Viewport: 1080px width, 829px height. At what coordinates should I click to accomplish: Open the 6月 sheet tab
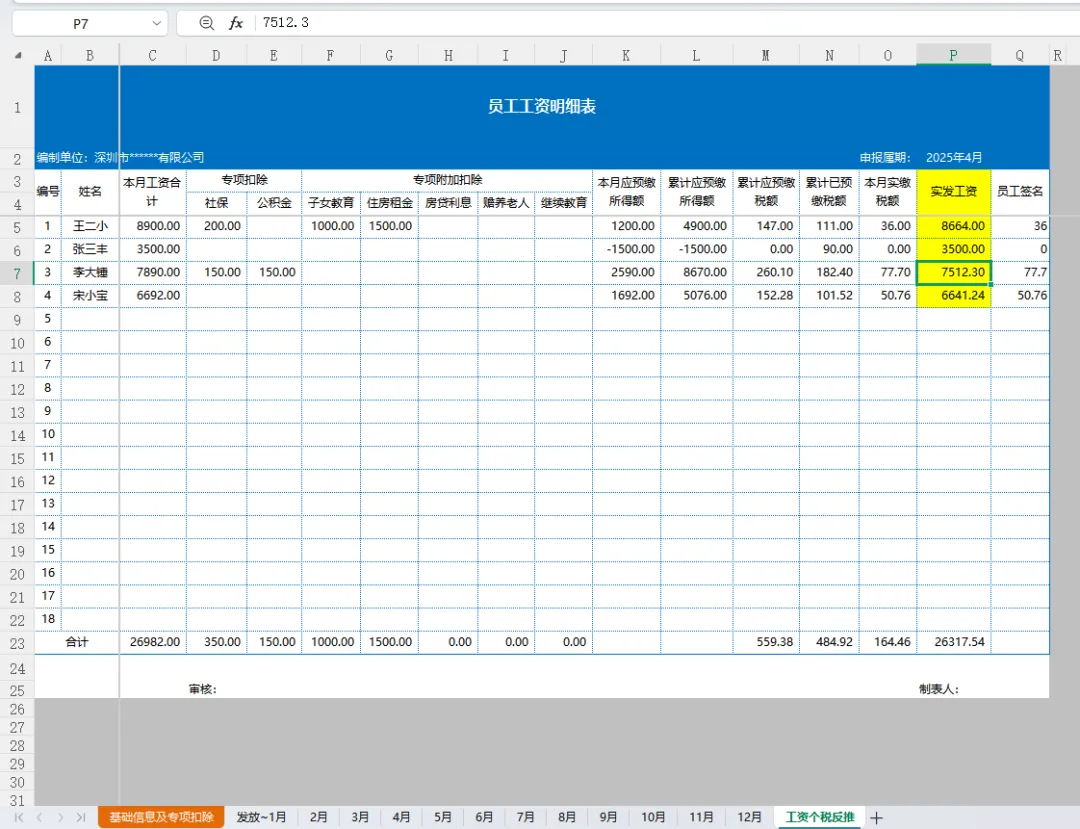(484, 817)
